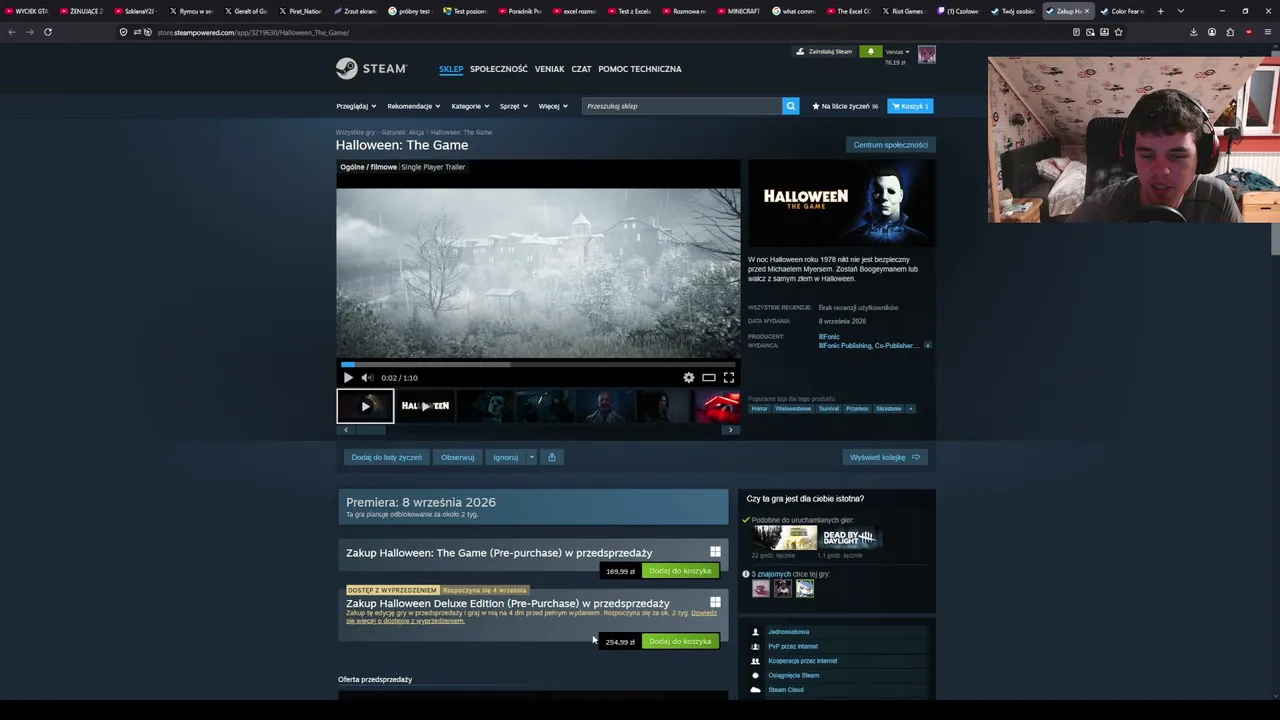
Task: Open the Jednoosobowa feature link
Action: 789,632
